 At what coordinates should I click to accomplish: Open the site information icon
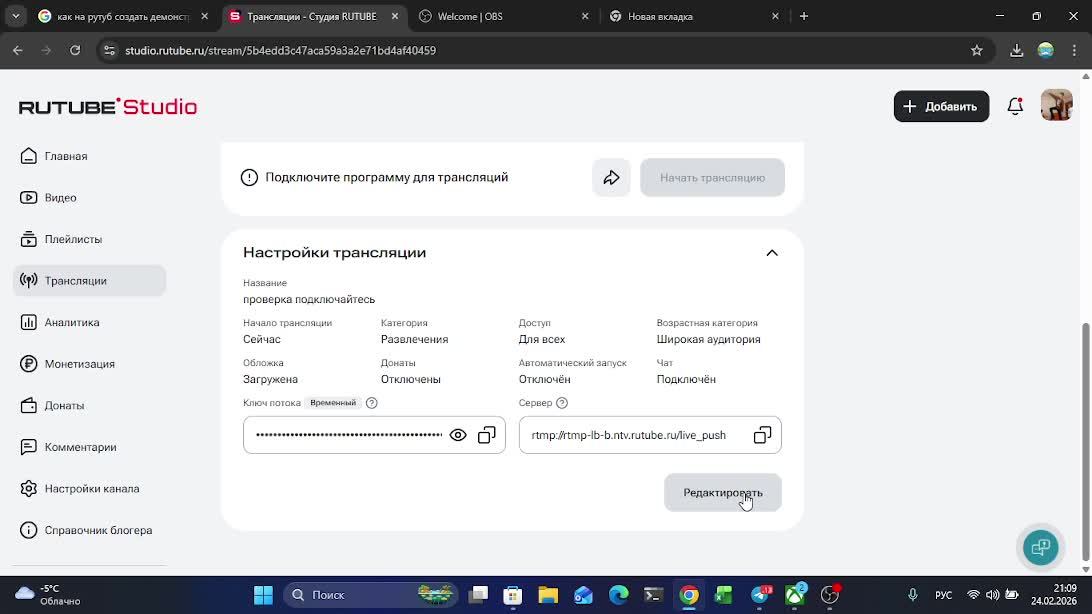(x=109, y=50)
